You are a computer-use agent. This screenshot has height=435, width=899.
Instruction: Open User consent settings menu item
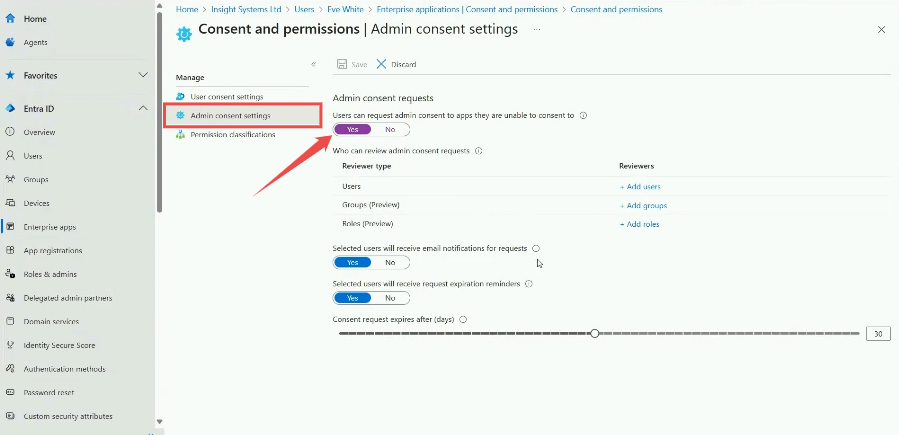226,97
